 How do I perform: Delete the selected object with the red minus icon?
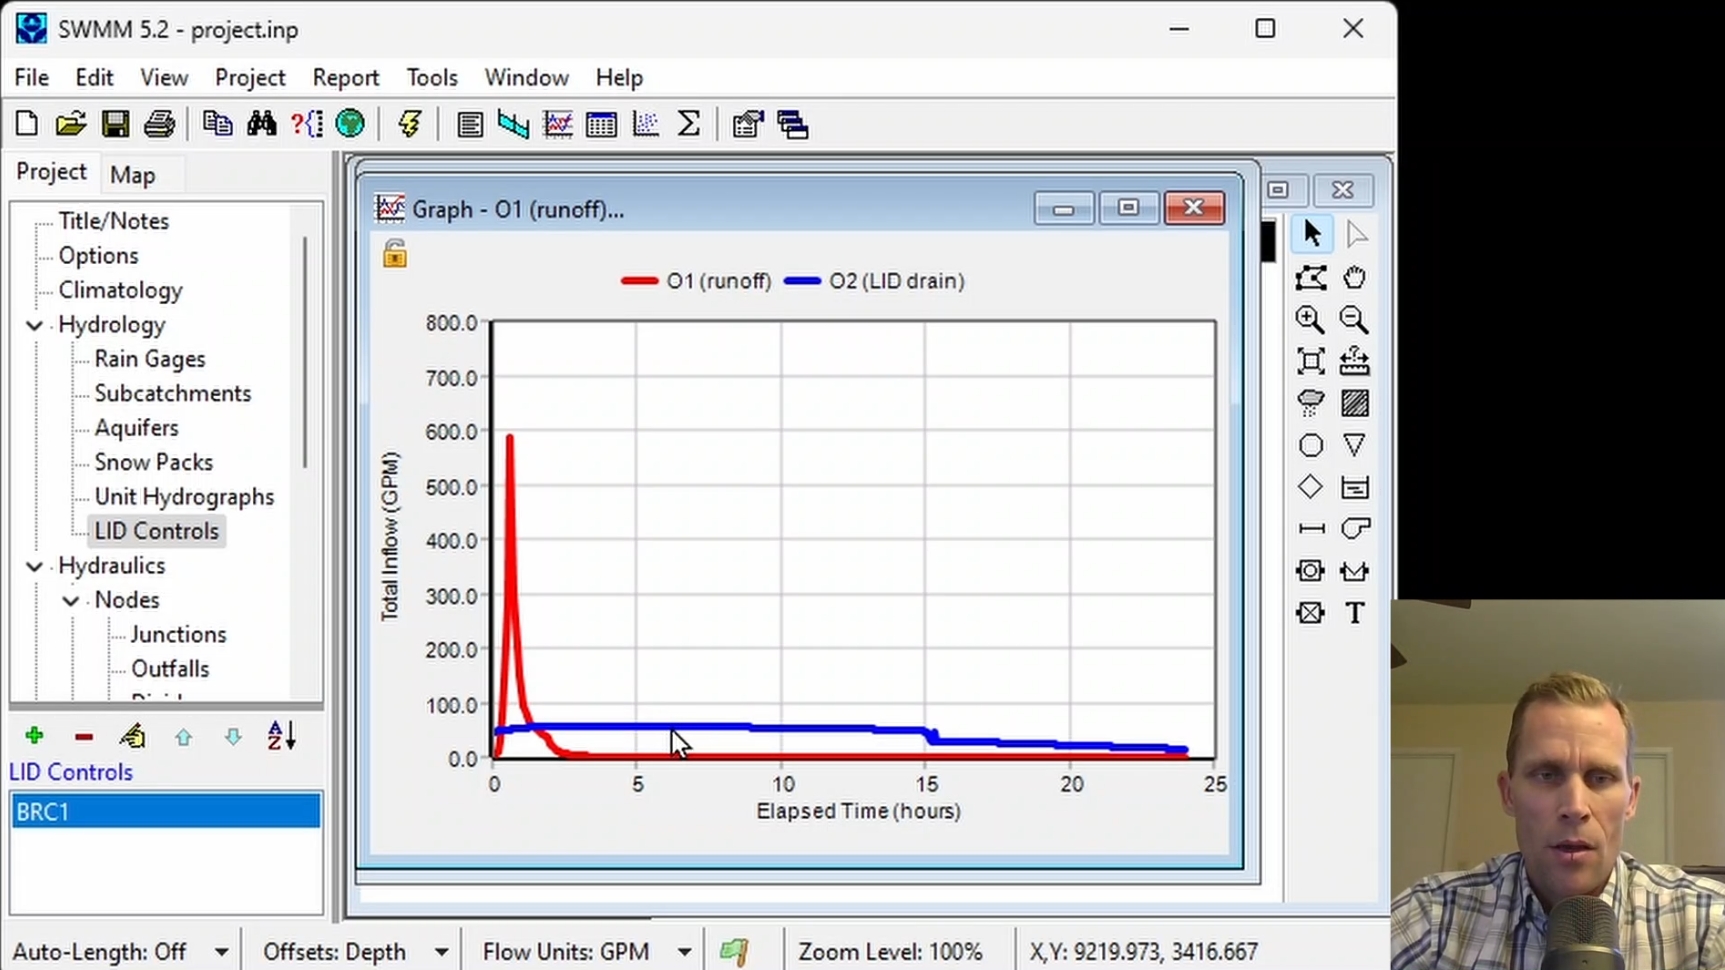pyautogui.click(x=84, y=737)
